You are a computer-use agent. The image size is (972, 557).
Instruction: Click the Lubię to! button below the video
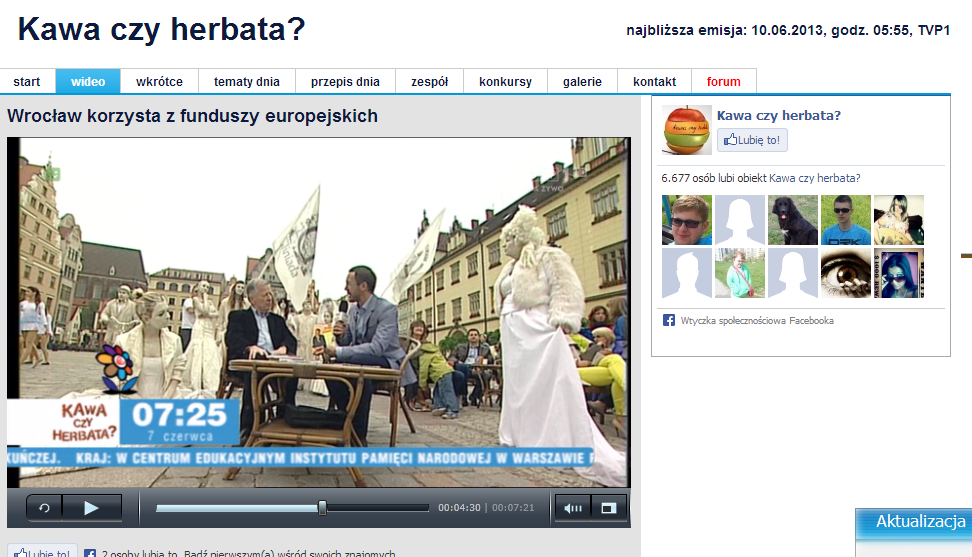click(x=42, y=551)
